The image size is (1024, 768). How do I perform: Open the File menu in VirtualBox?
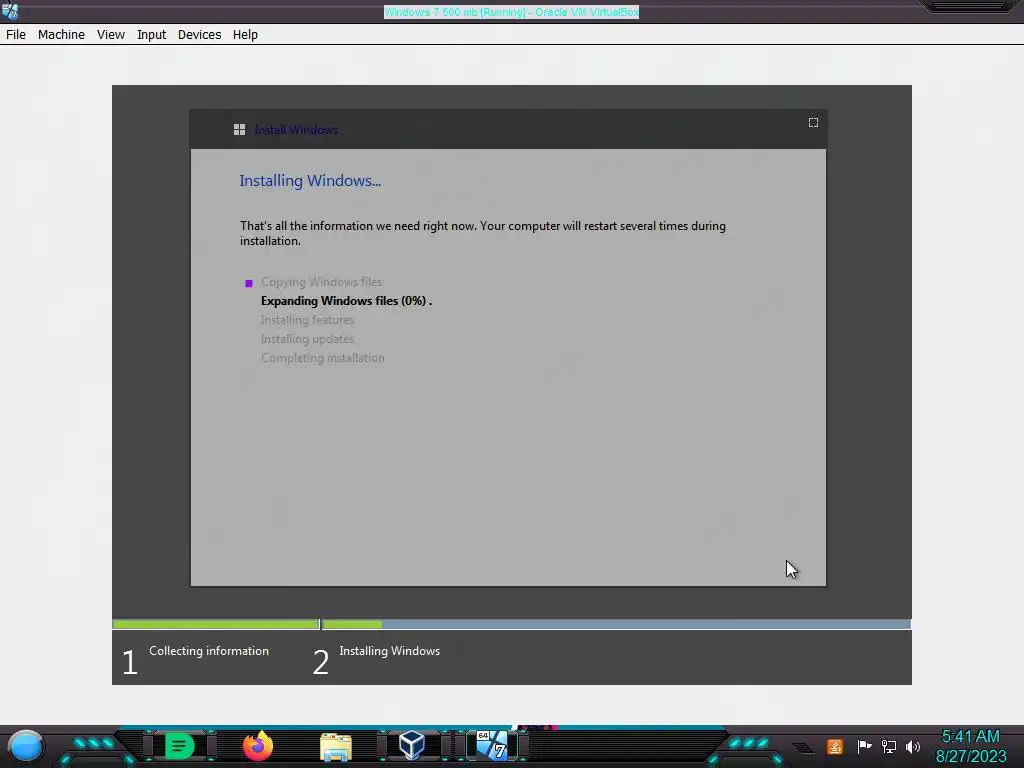coord(16,35)
